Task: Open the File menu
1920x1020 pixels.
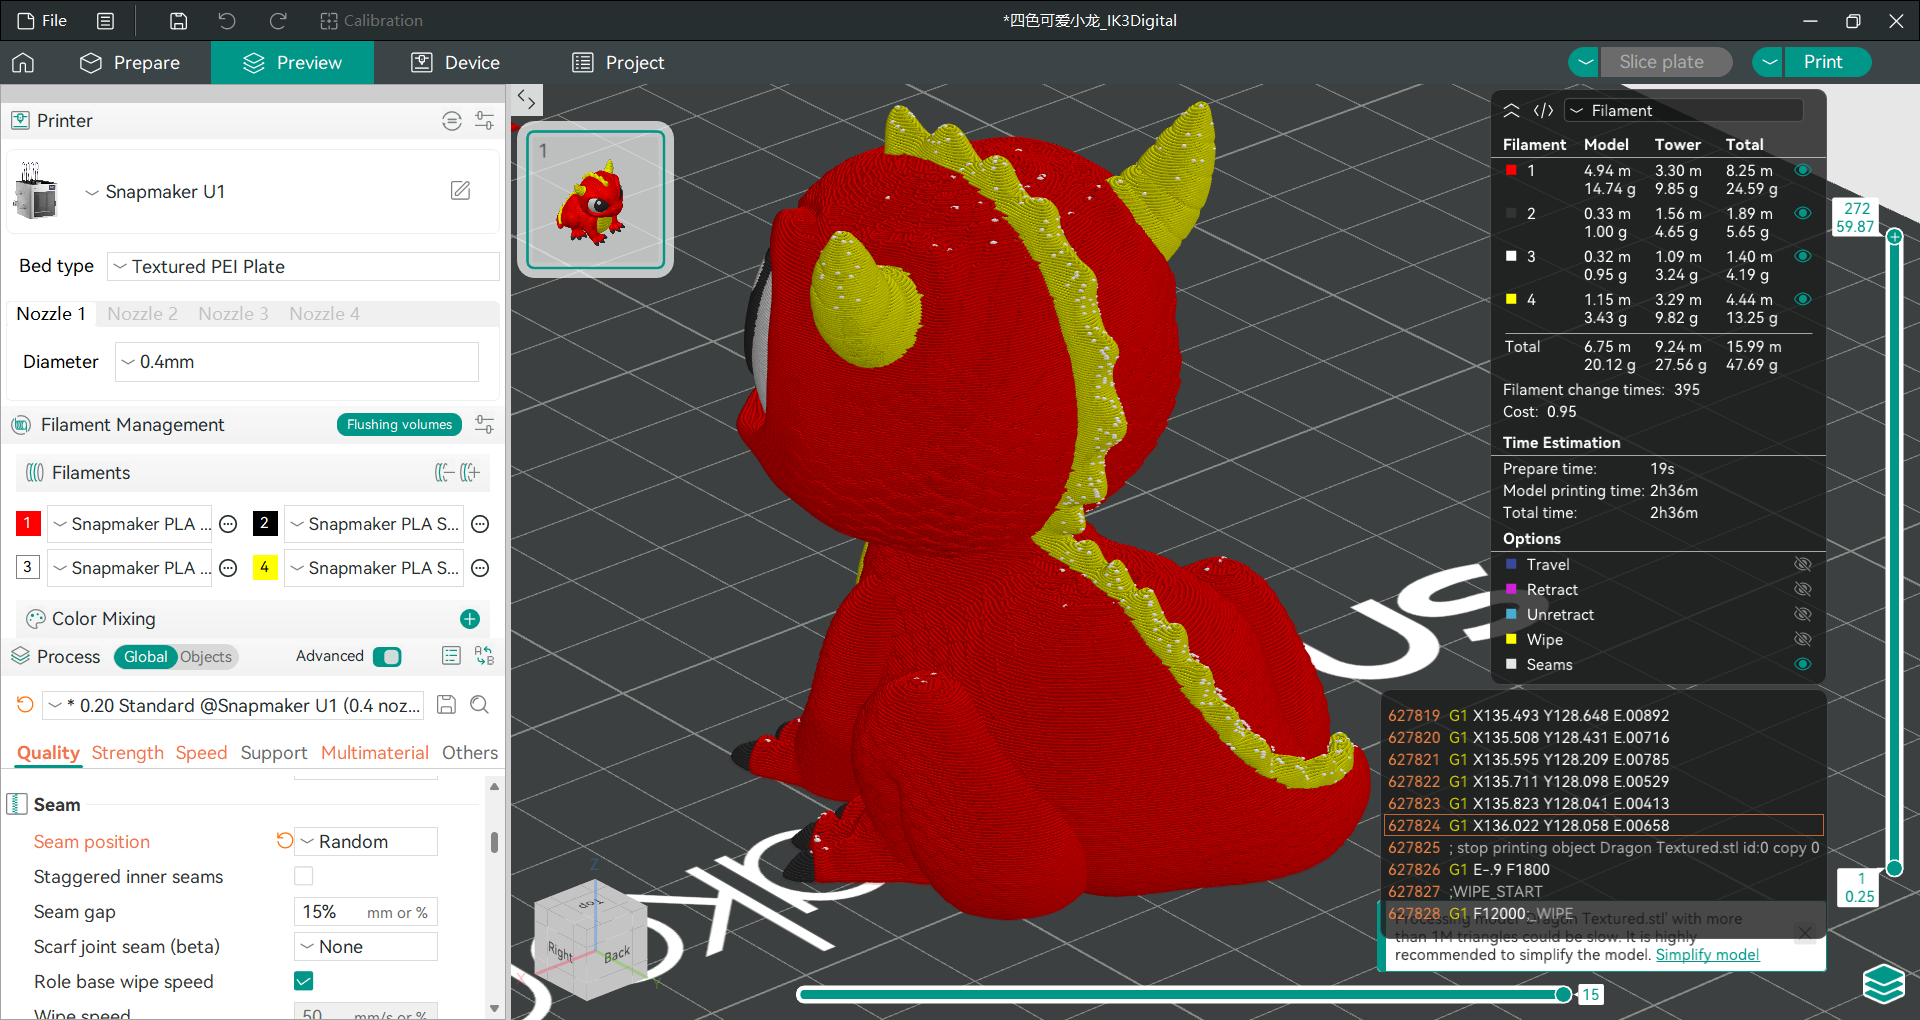Action: coord(43,21)
